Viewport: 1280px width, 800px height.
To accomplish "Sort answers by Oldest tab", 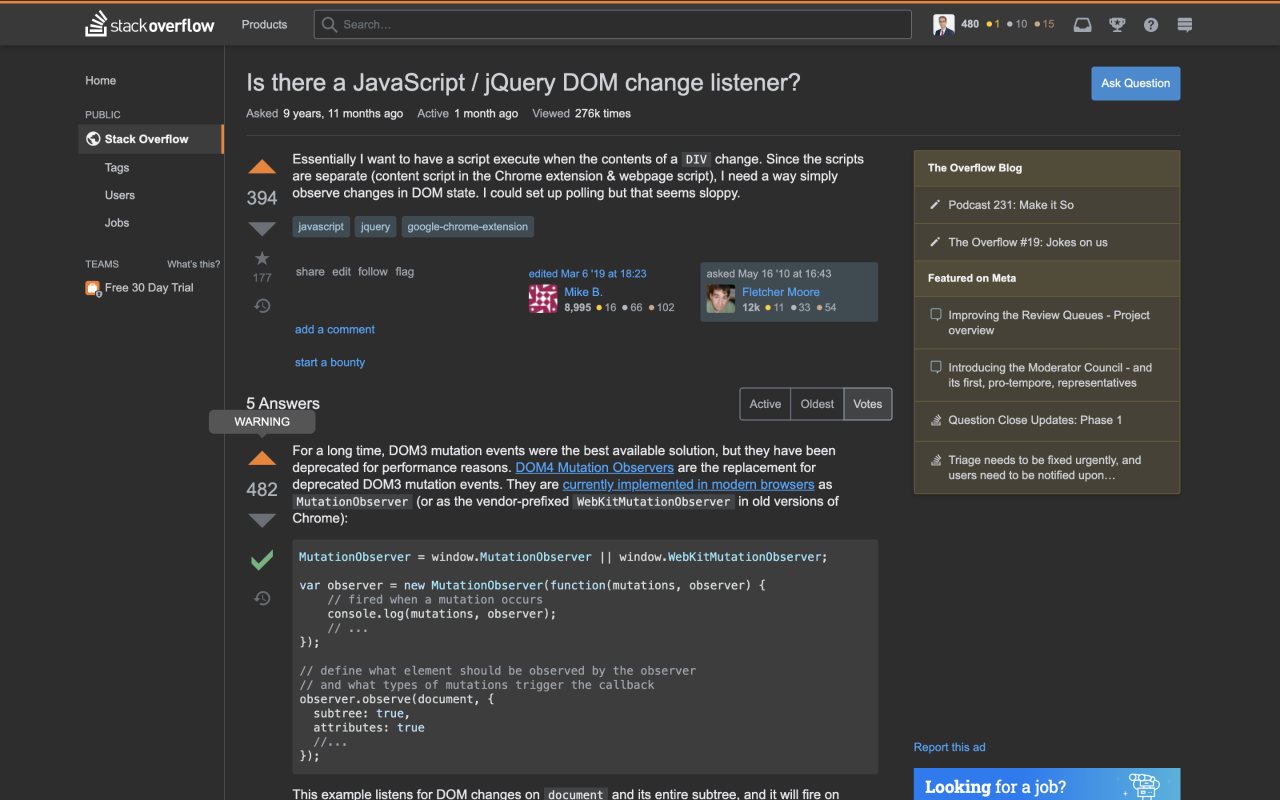I will tap(817, 404).
